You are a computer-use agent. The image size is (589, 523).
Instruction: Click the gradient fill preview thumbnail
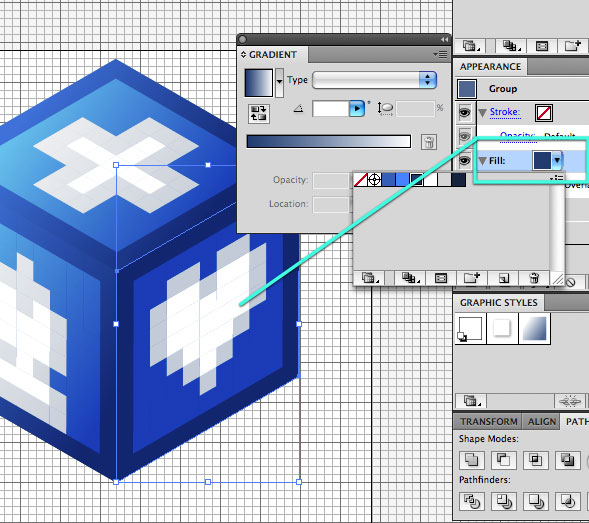pos(259,83)
